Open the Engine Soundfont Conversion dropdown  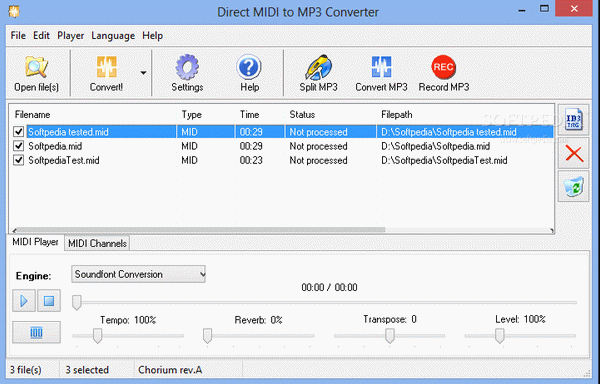pyautogui.click(x=138, y=274)
